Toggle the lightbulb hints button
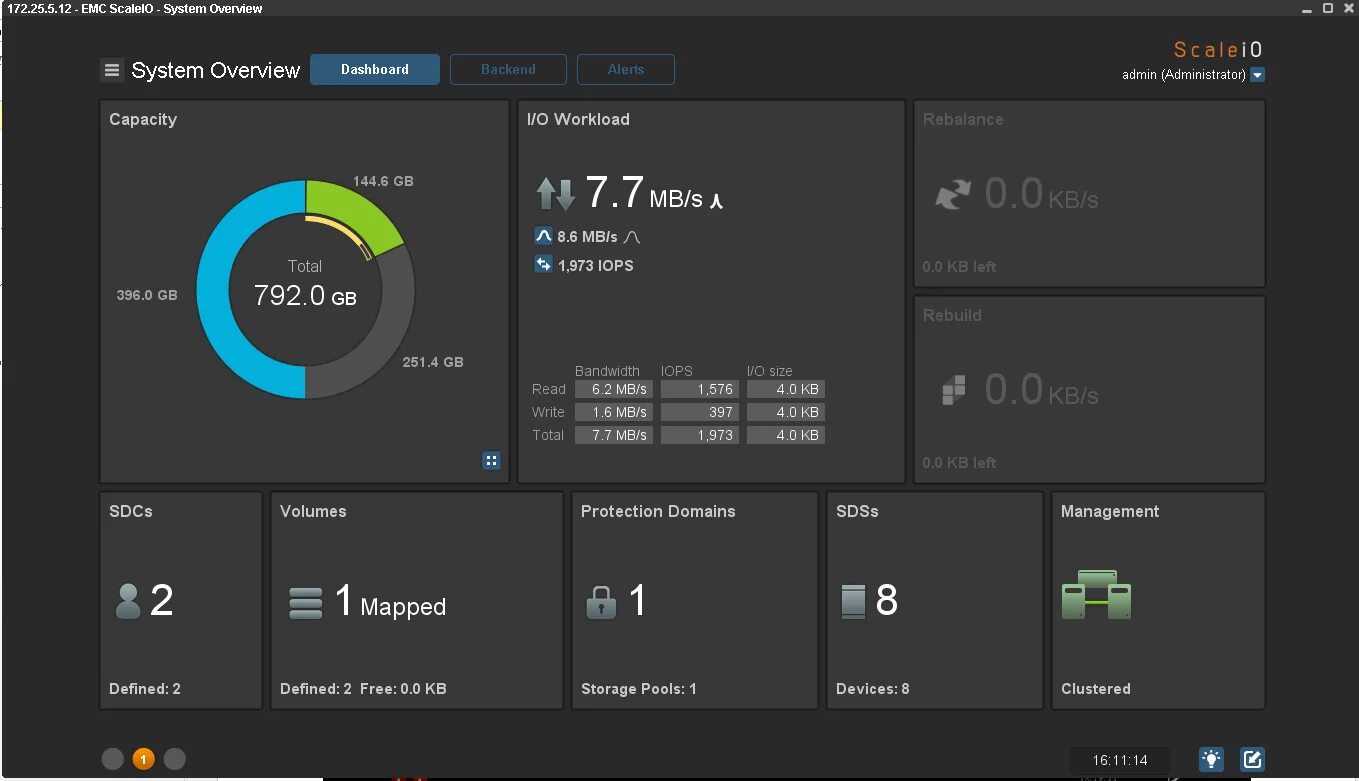The image size is (1359, 781). tap(1211, 759)
